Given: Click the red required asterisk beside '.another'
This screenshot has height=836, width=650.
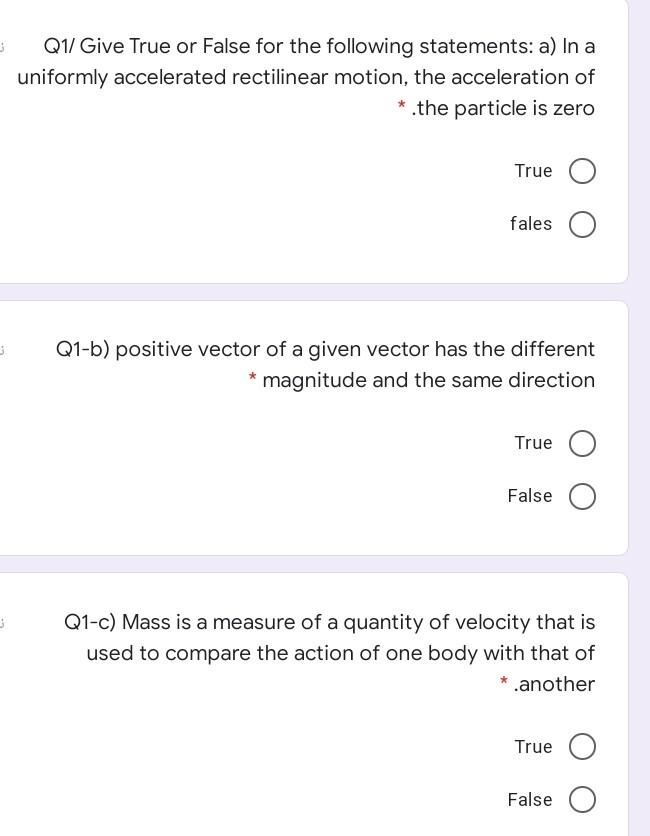Looking at the screenshot, I should pyautogui.click(x=503, y=681).
